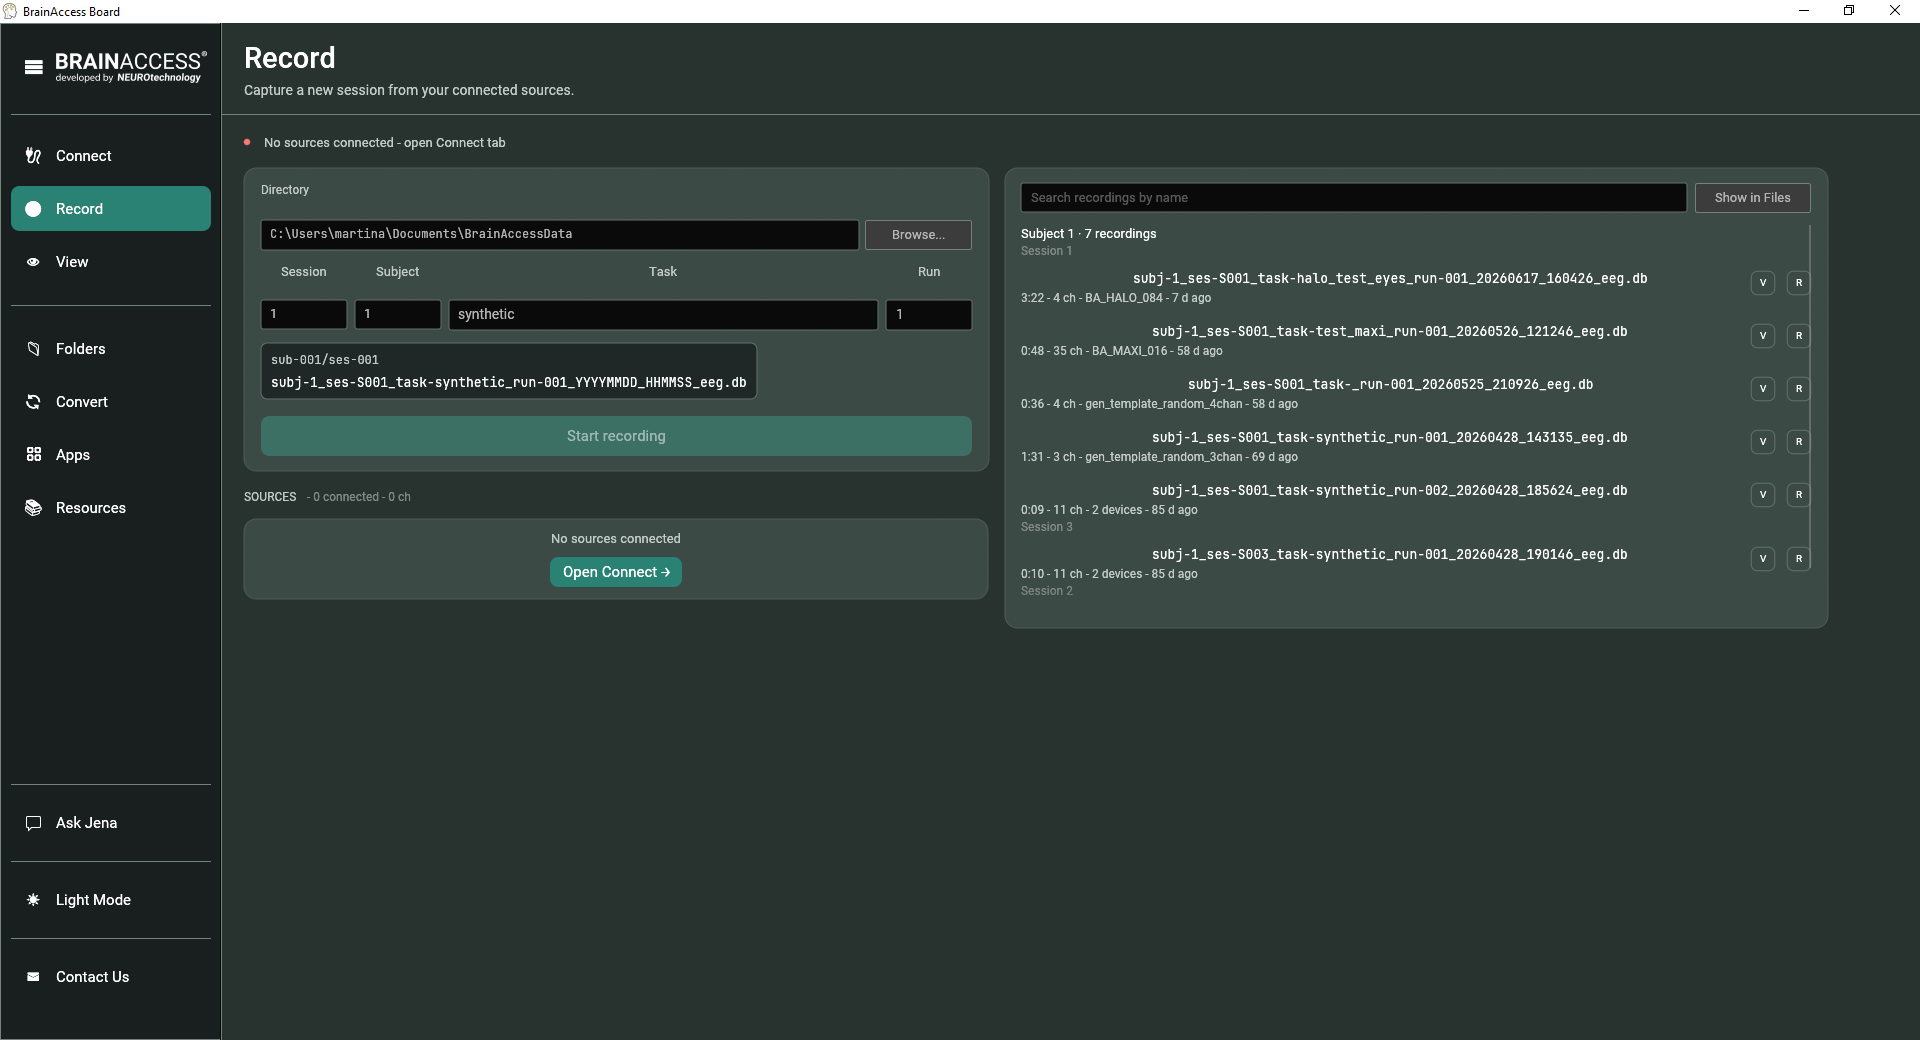This screenshot has height=1040, width=1920.
Task: Click the Session number input field
Action: pyautogui.click(x=304, y=315)
